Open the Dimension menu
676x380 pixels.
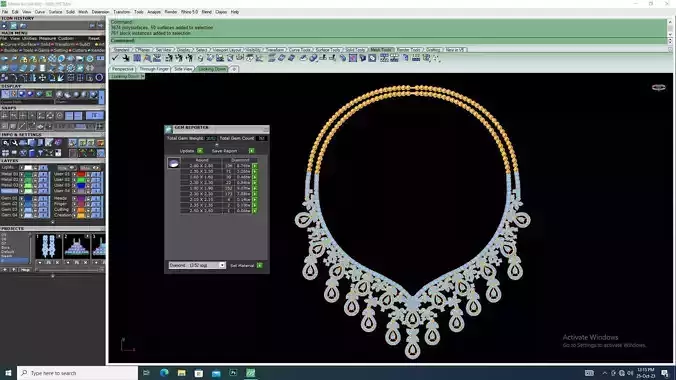coord(100,12)
